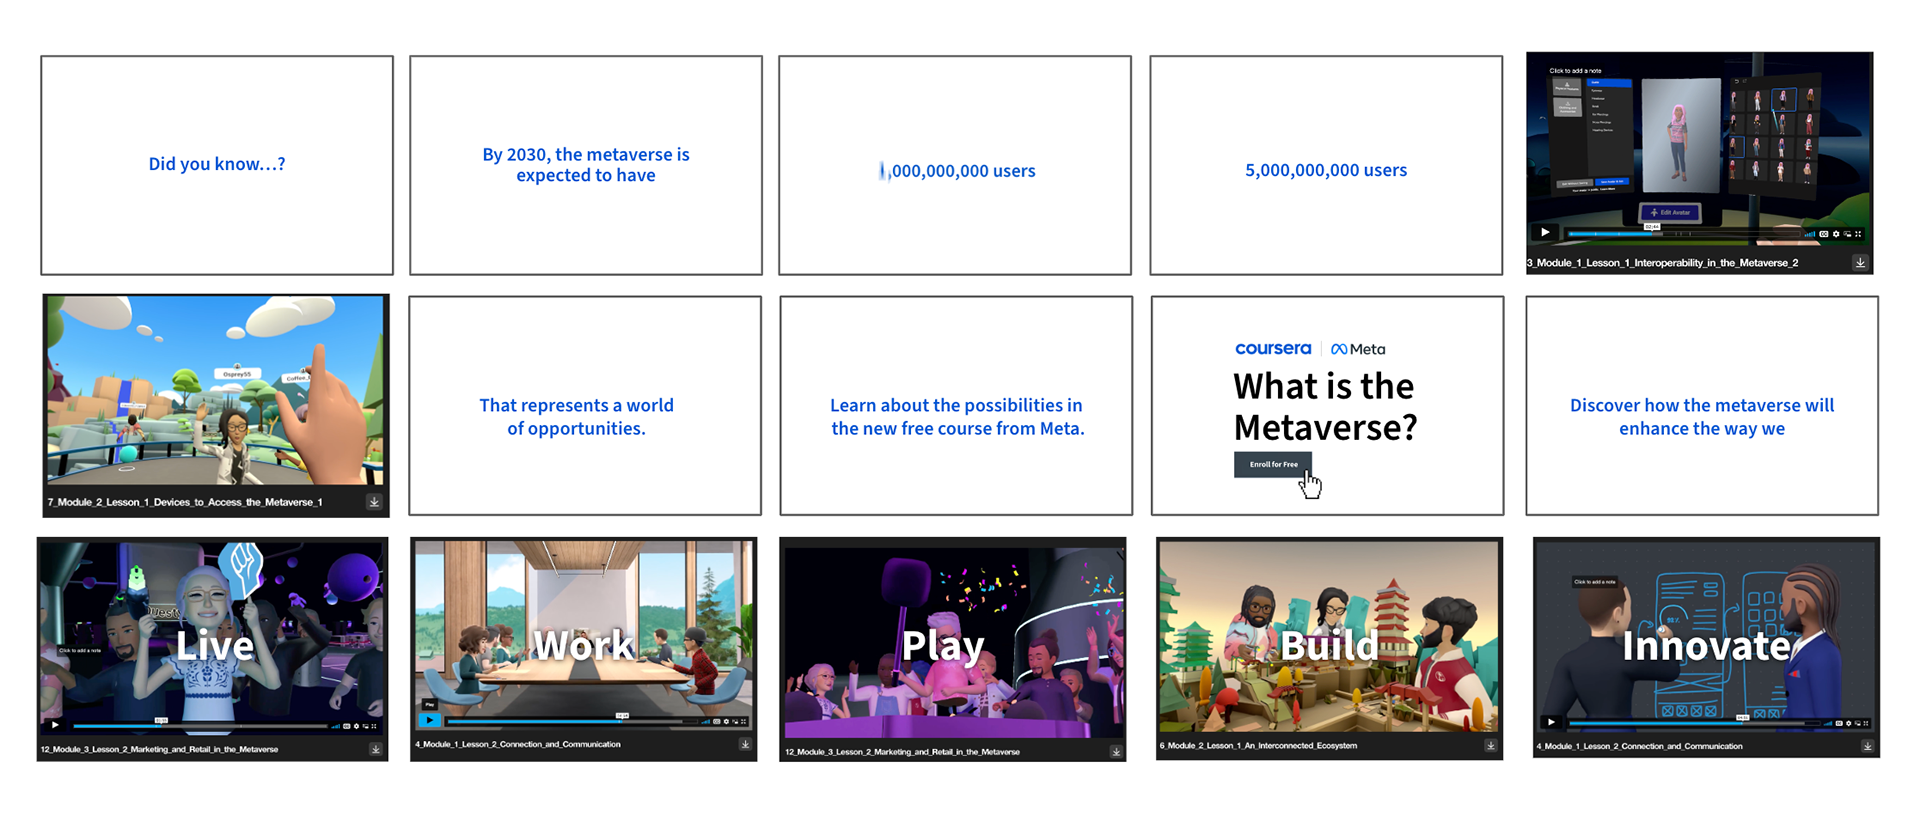The image size is (1920, 816).
Task: Download the Interoperability_in_the_Metaverse_2 clip
Action: pos(1860,263)
